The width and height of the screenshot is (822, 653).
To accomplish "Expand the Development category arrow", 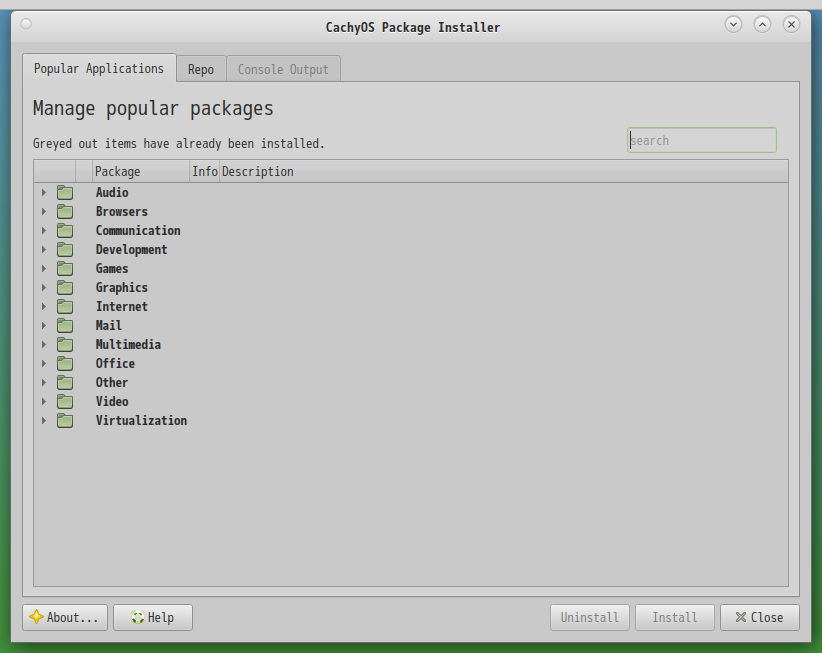I will 44,249.
